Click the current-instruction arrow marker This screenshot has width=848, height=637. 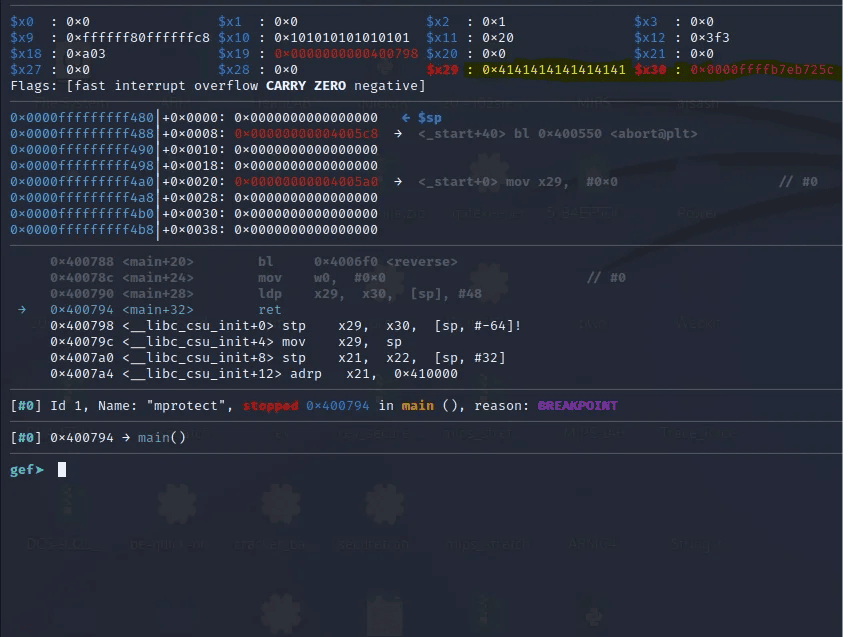click(22, 309)
